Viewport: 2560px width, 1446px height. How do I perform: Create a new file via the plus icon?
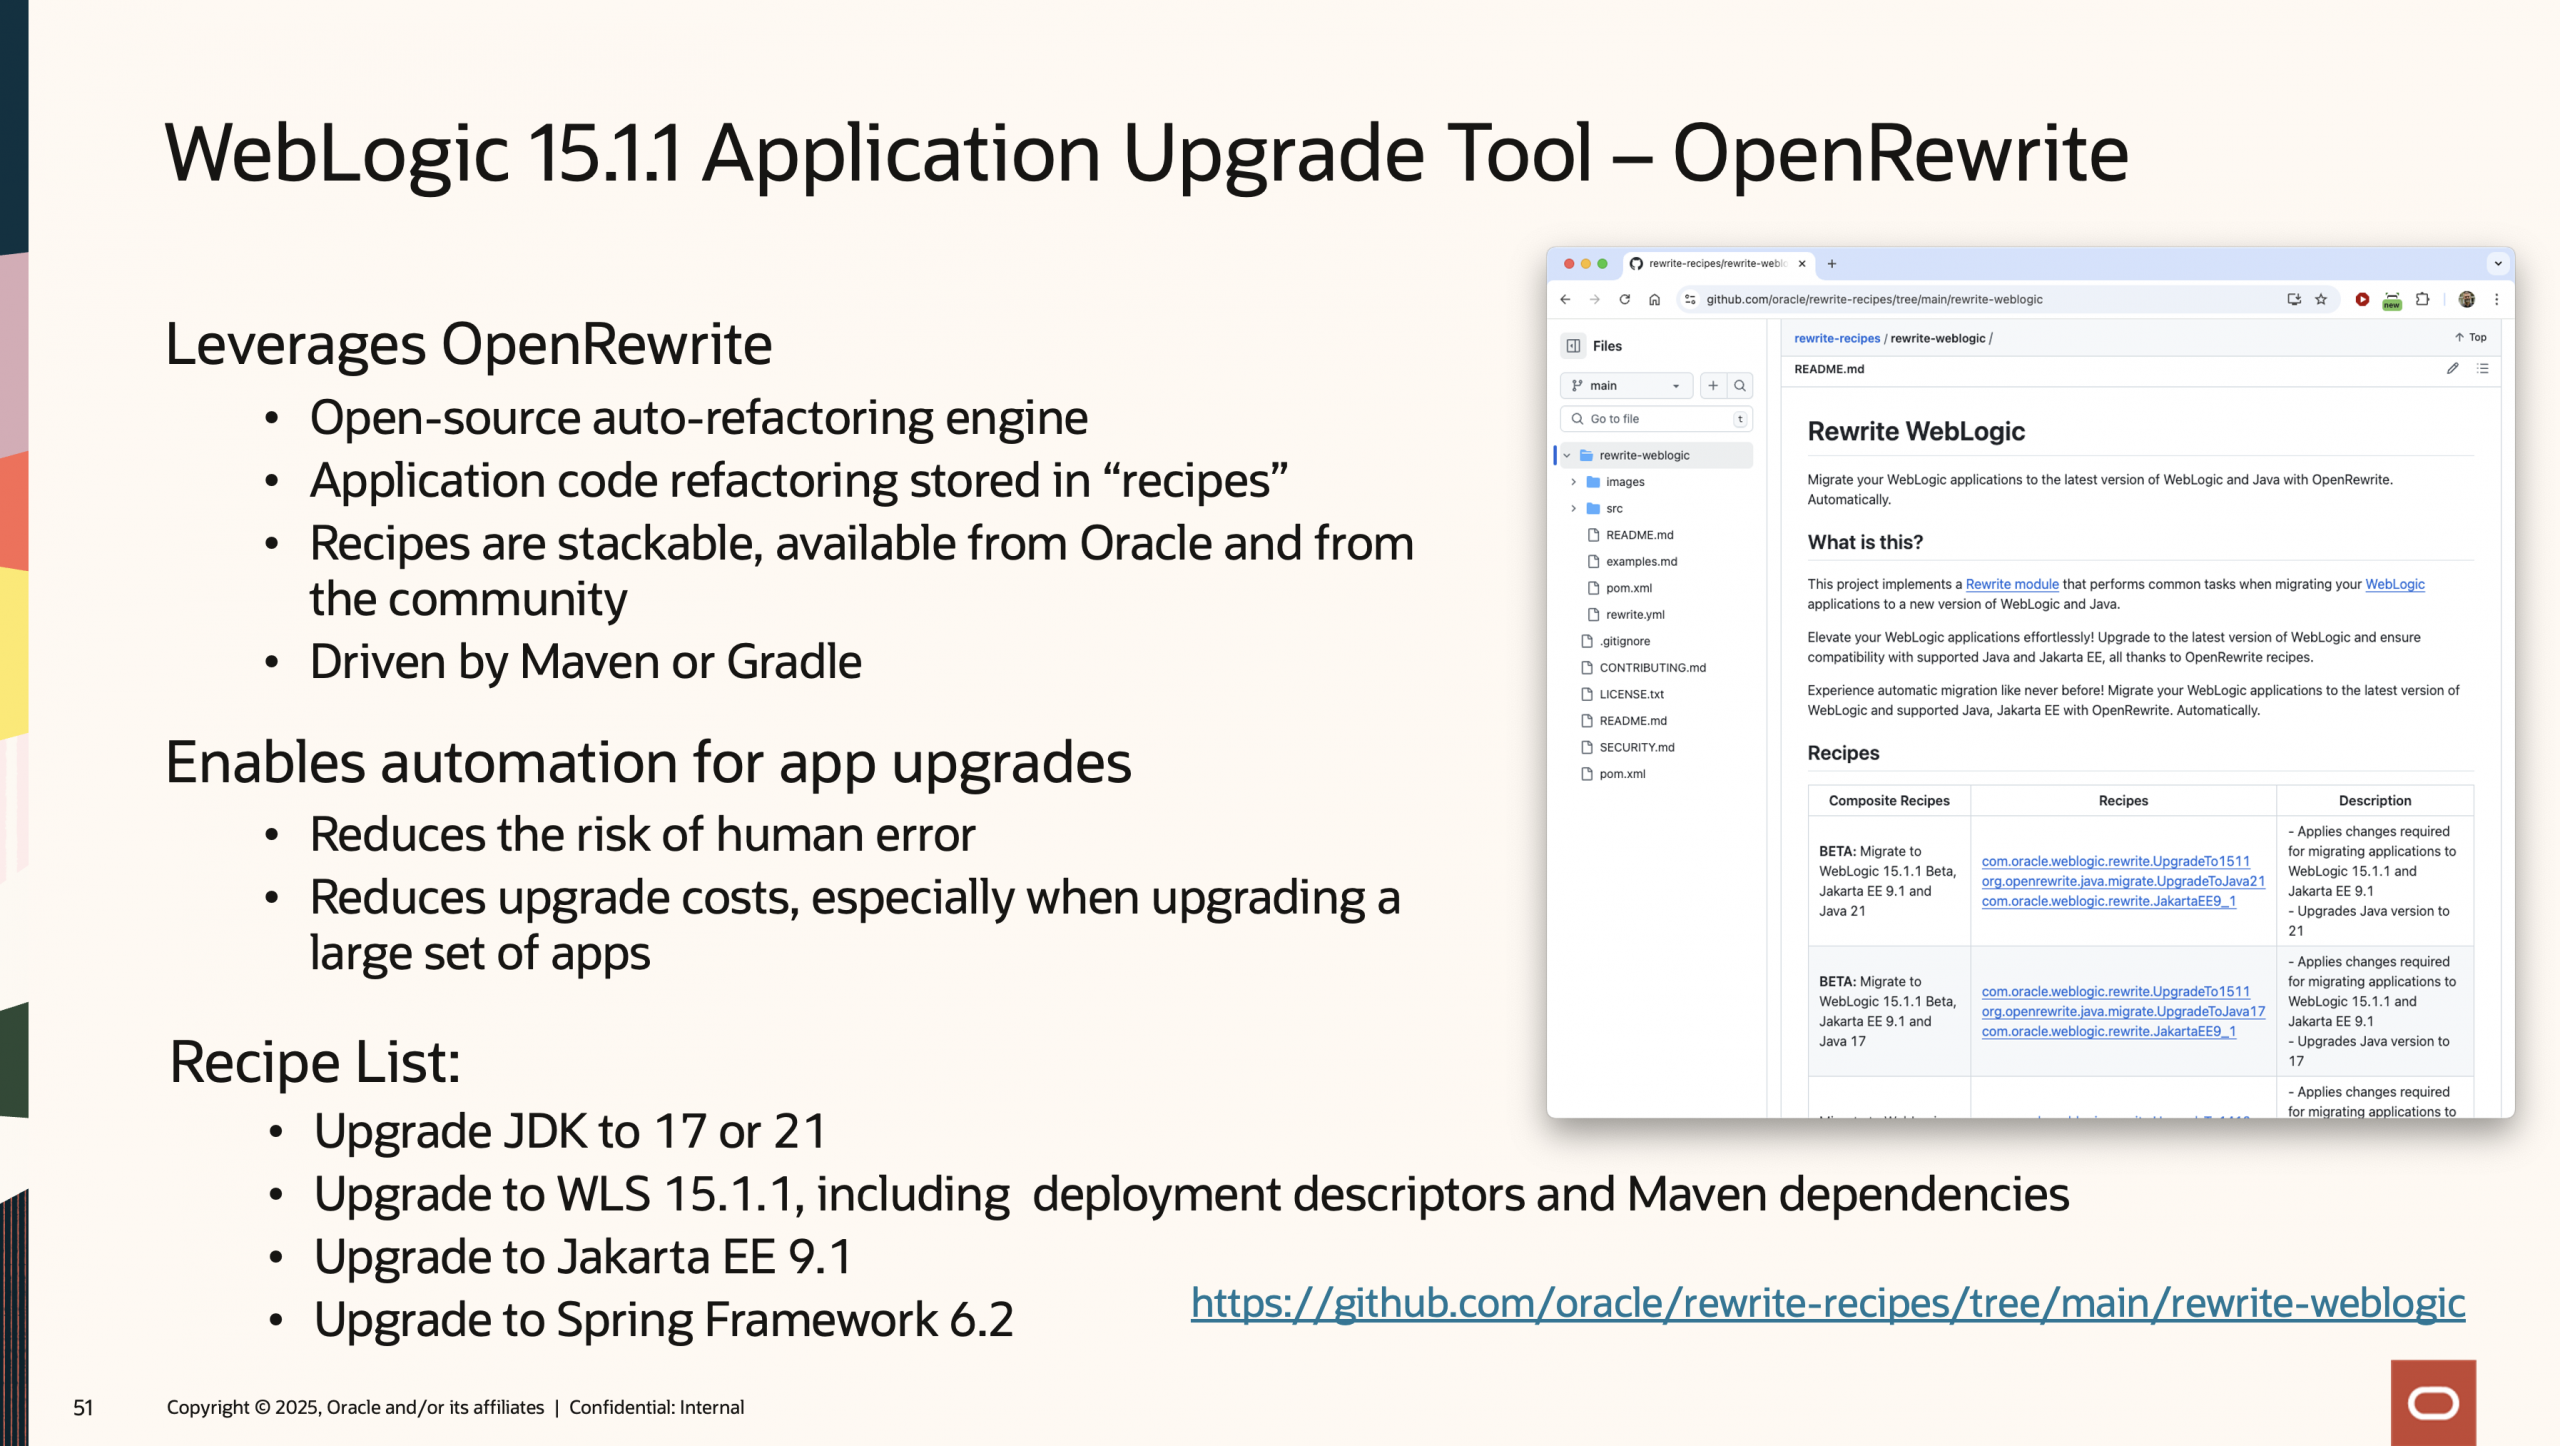pyautogui.click(x=1713, y=386)
